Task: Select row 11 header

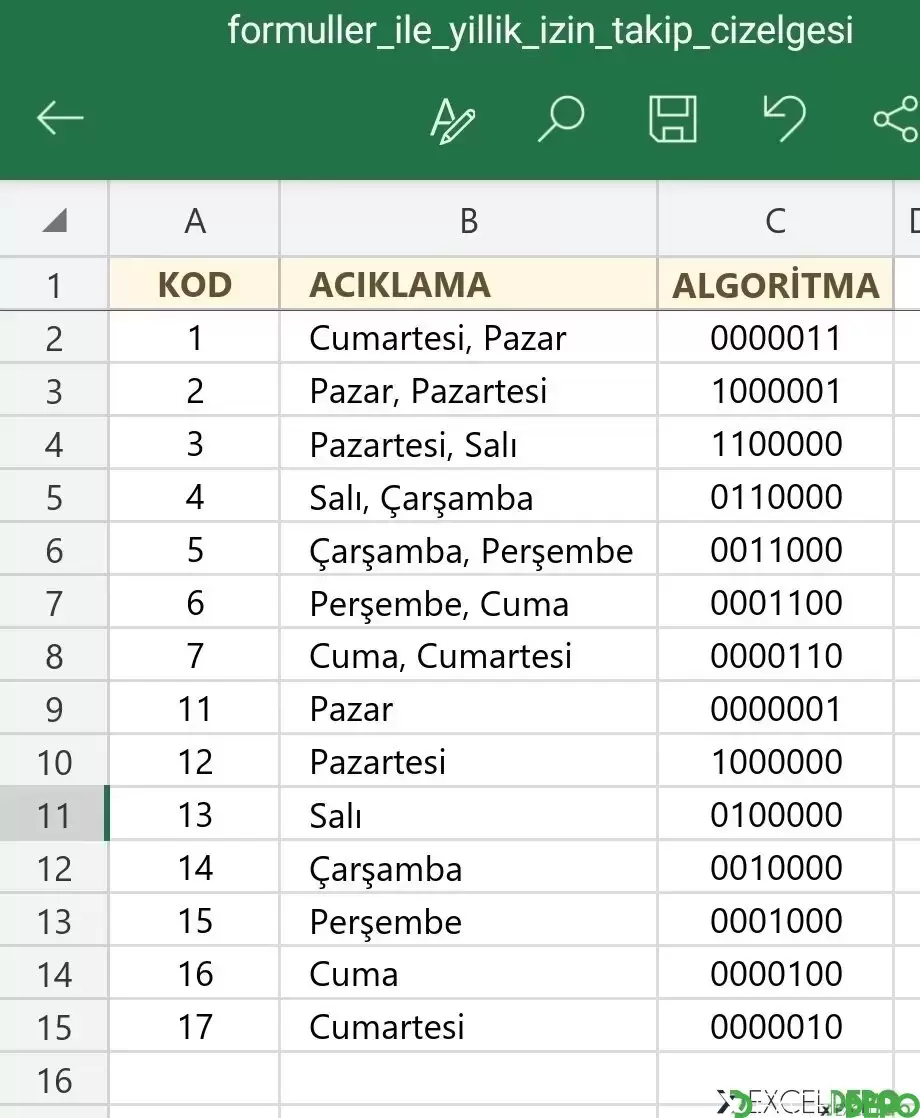Action: pos(54,814)
